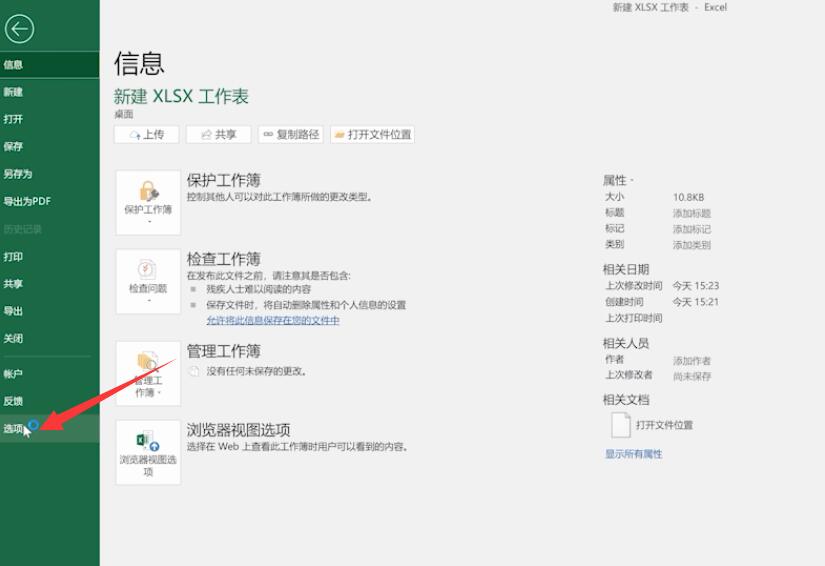Viewport: 825px width, 566px height.
Task: Select 打开 in the sidebar
Action: (x=49, y=119)
